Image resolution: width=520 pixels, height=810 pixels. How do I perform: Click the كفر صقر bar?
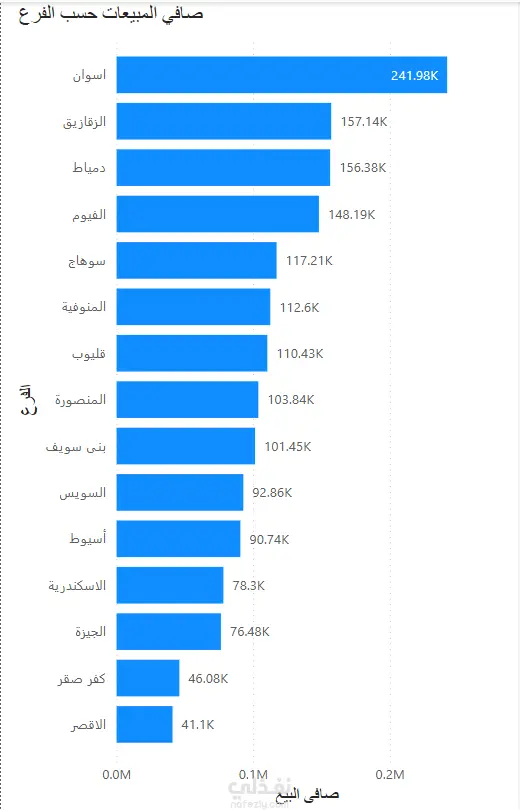tap(148, 678)
